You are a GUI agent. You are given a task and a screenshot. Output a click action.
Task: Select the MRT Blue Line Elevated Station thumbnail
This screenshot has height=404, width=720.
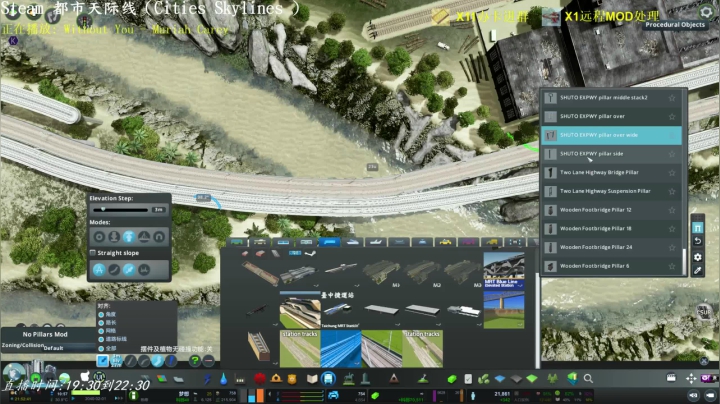pos(504,270)
